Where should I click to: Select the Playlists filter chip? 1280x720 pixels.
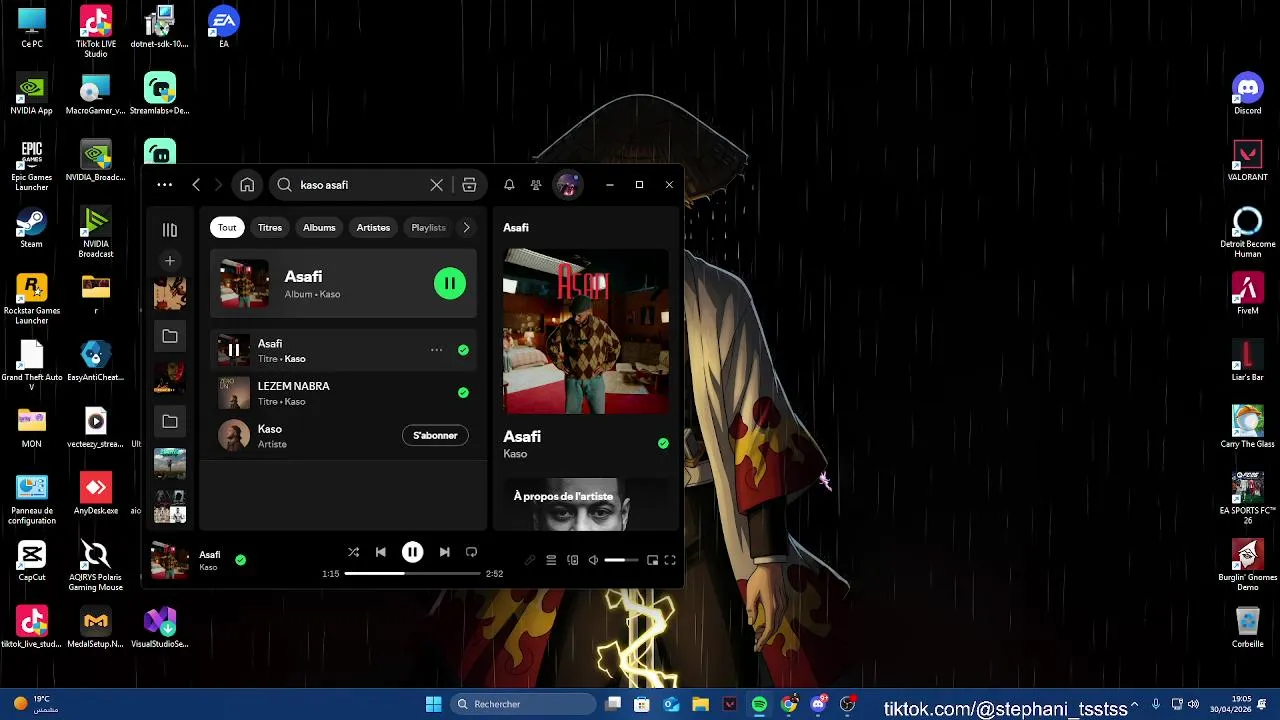[x=428, y=228]
